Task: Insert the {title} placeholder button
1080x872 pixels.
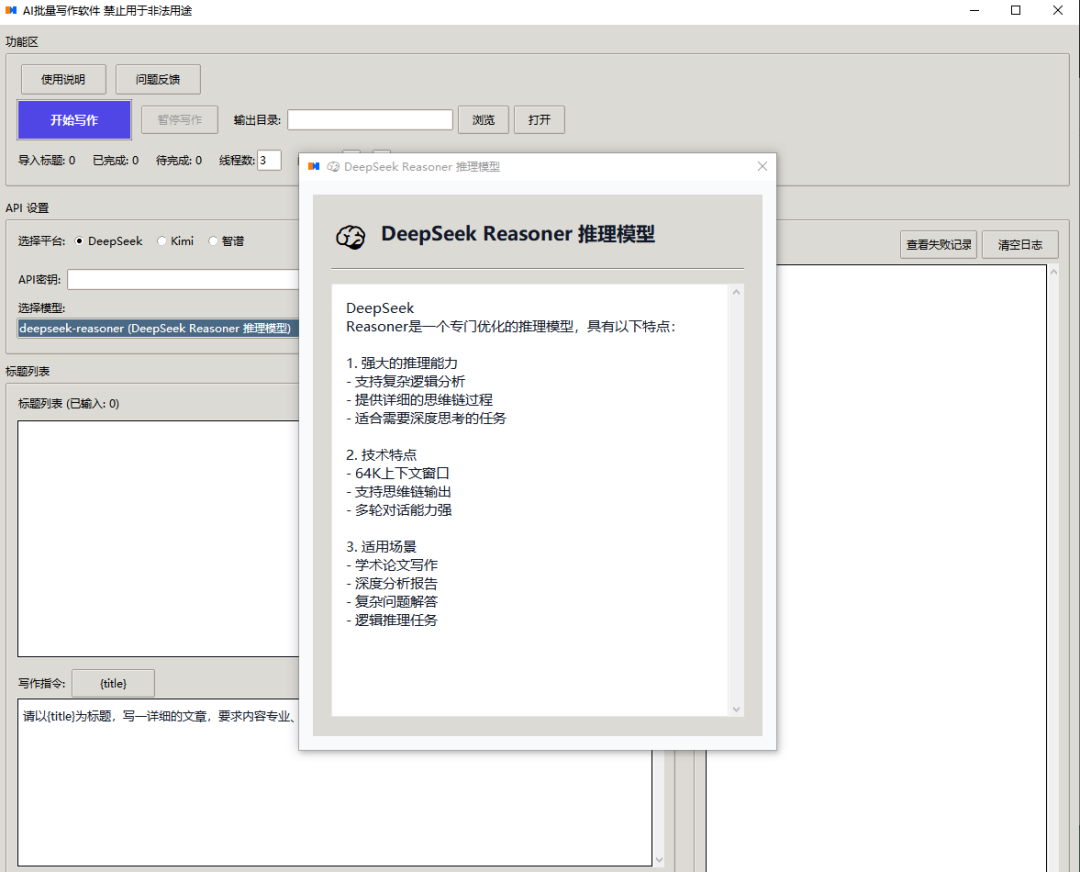Action: coord(113,683)
